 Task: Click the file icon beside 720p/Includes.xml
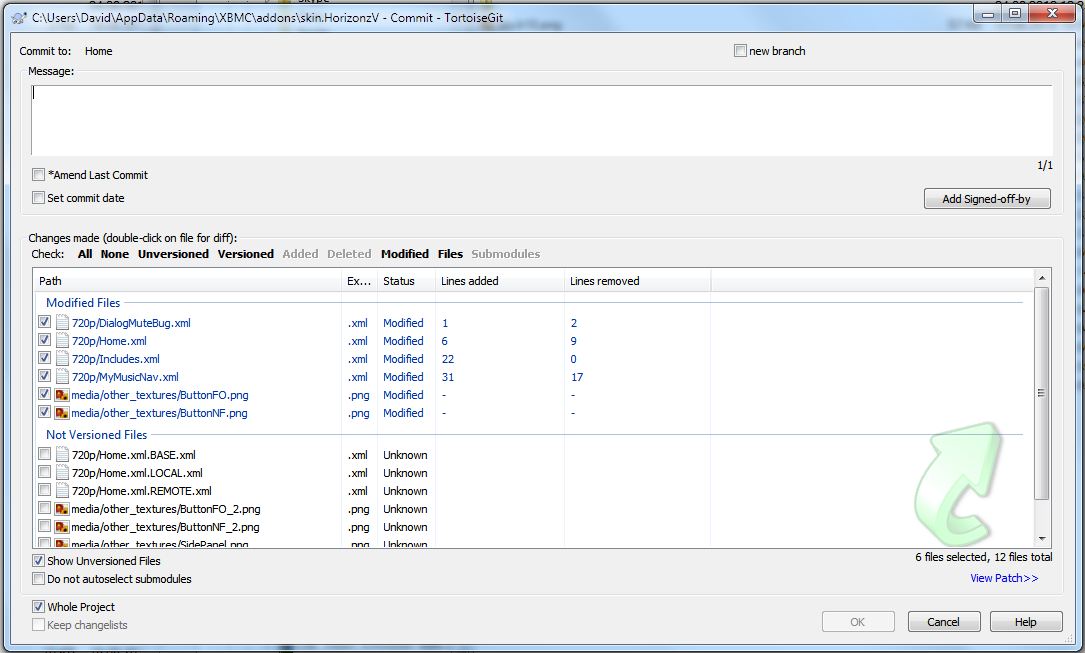click(62, 358)
